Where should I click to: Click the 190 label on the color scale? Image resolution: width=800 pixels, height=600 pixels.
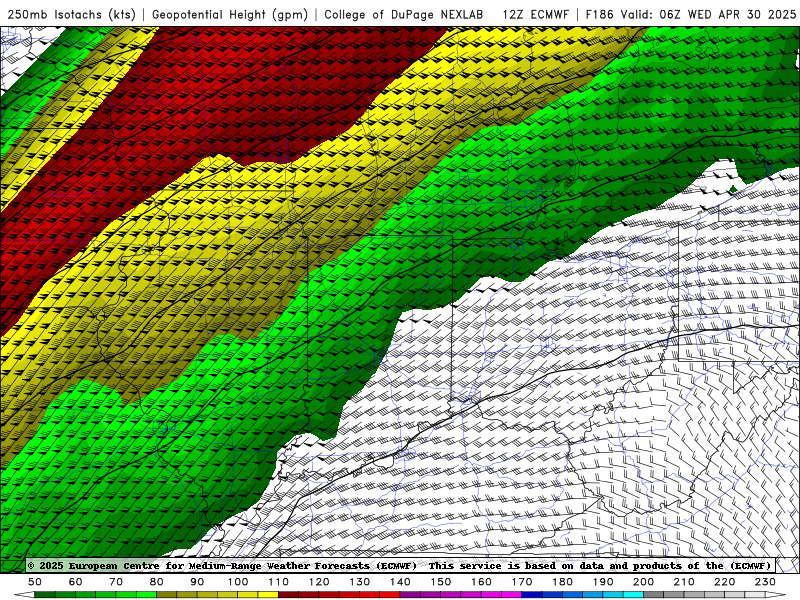(x=603, y=582)
